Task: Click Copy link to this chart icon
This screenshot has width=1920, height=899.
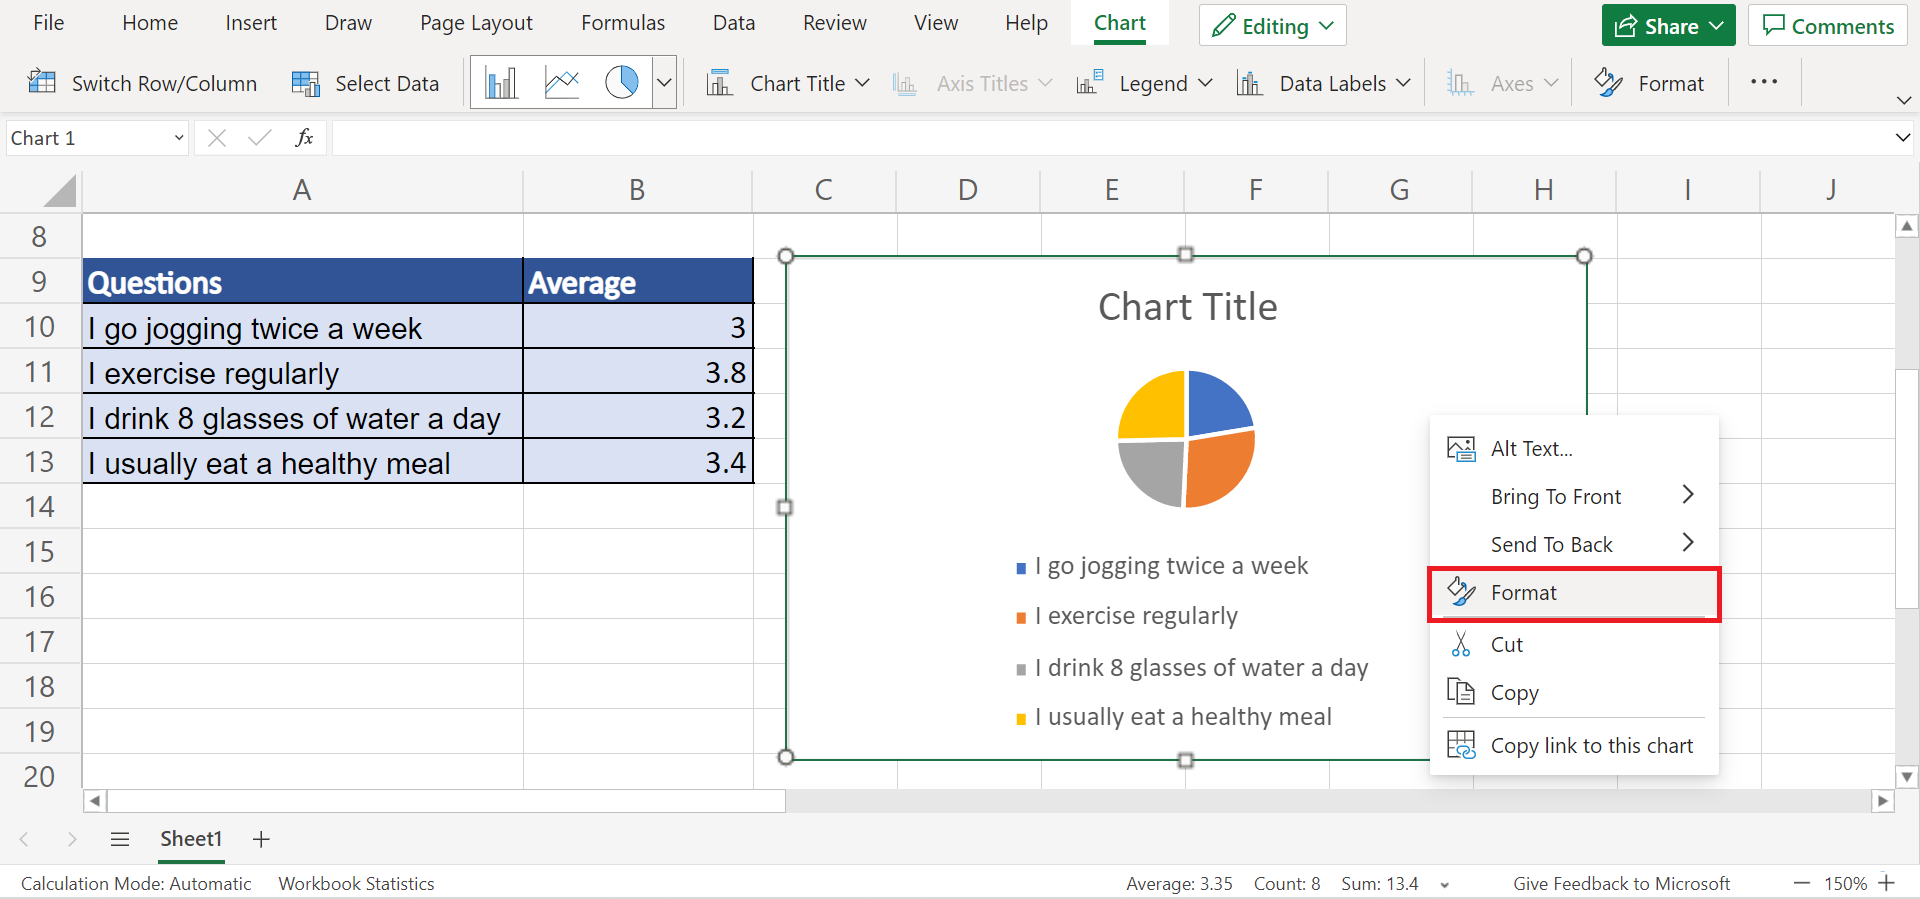Action: (x=1461, y=745)
